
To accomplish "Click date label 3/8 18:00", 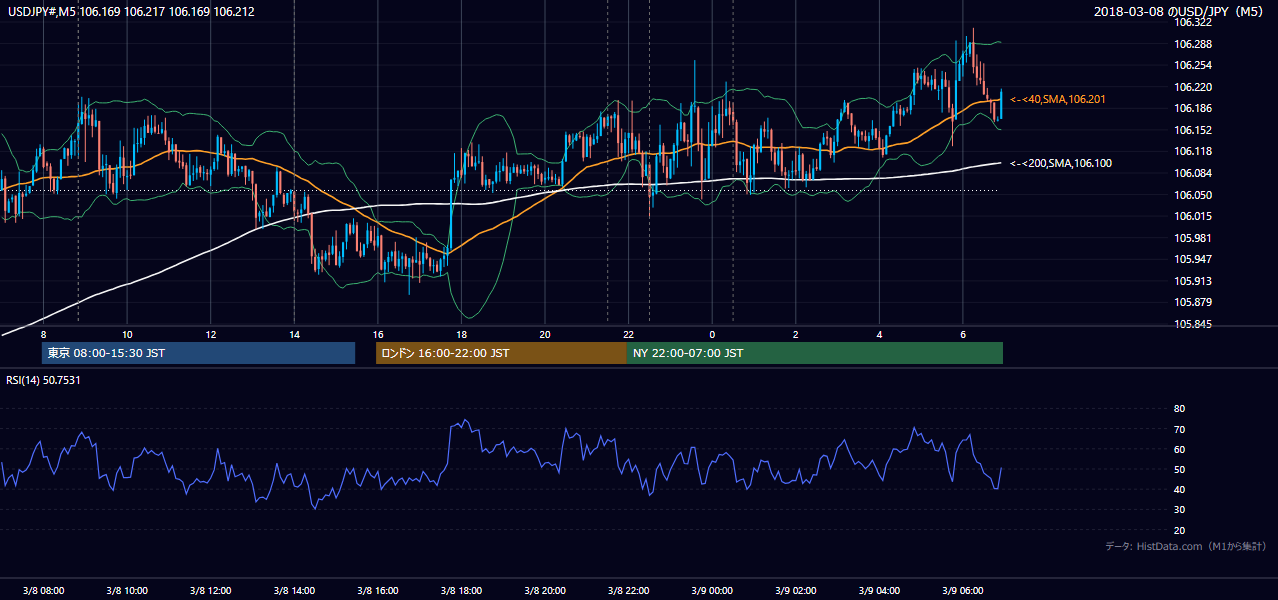I will (x=461, y=590).
